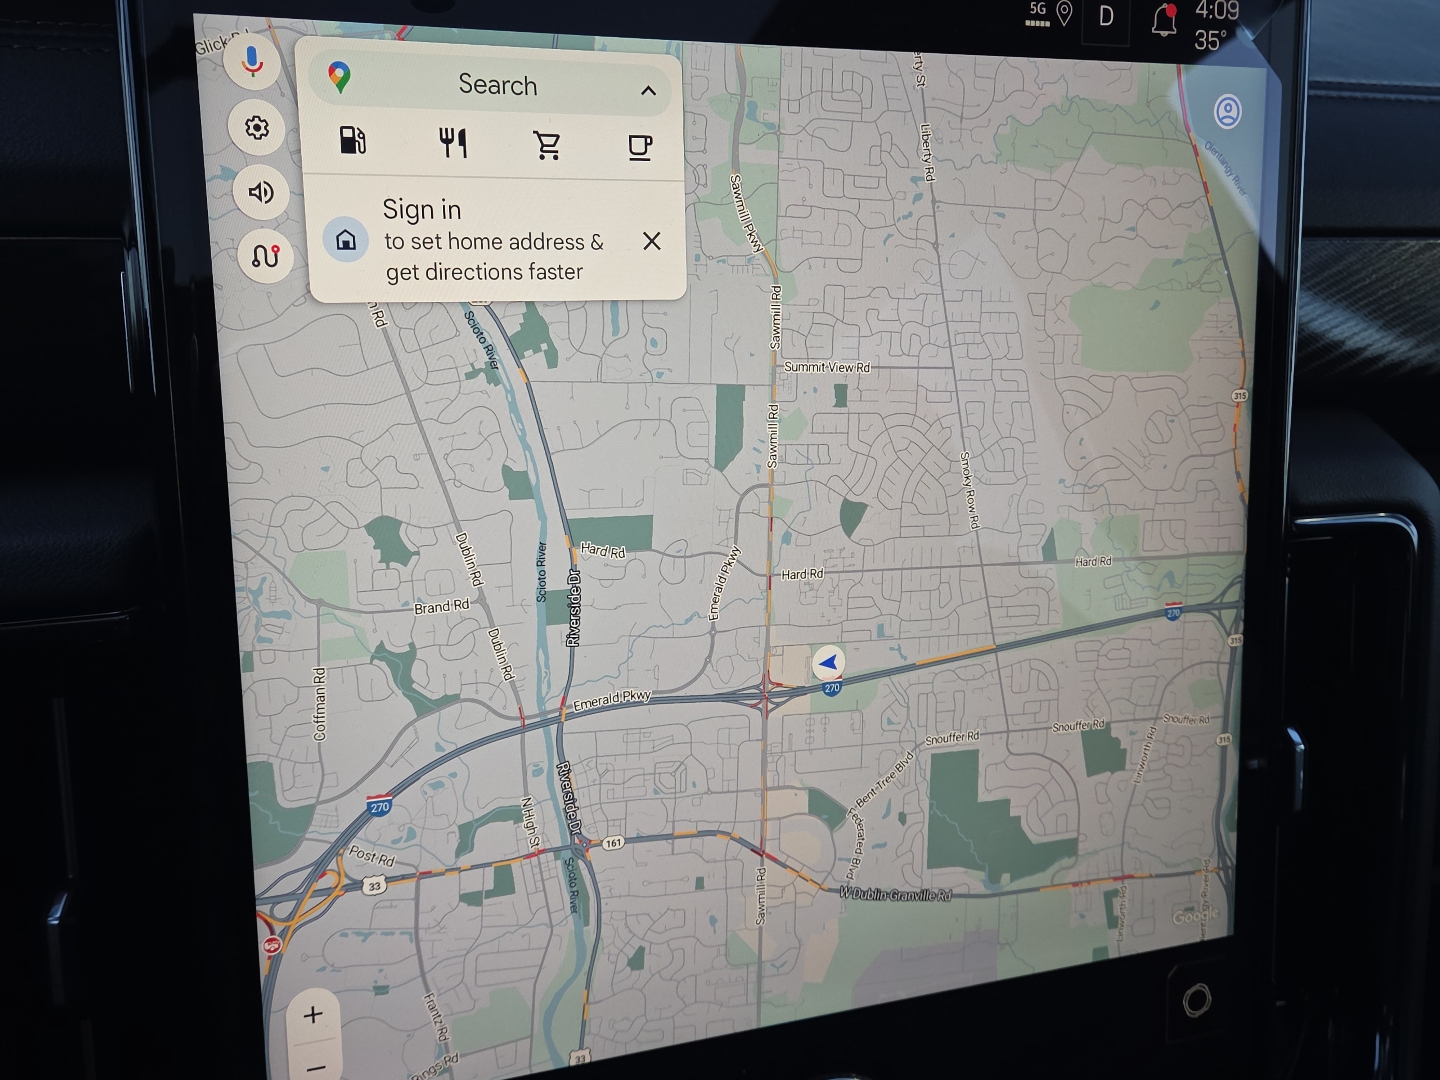Zoom in with the plus button
The height and width of the screenshot is (1080, 1440).
(x=313, y=1015)
